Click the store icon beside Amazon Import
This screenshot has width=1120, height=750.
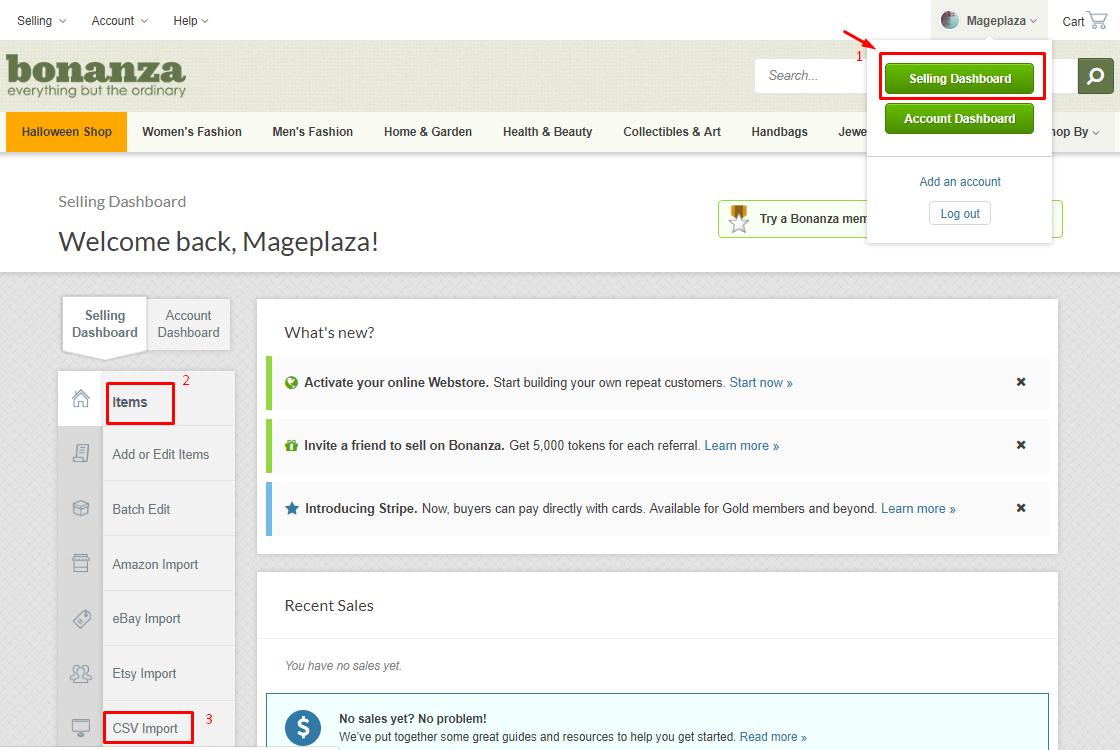tap(81, 563)
